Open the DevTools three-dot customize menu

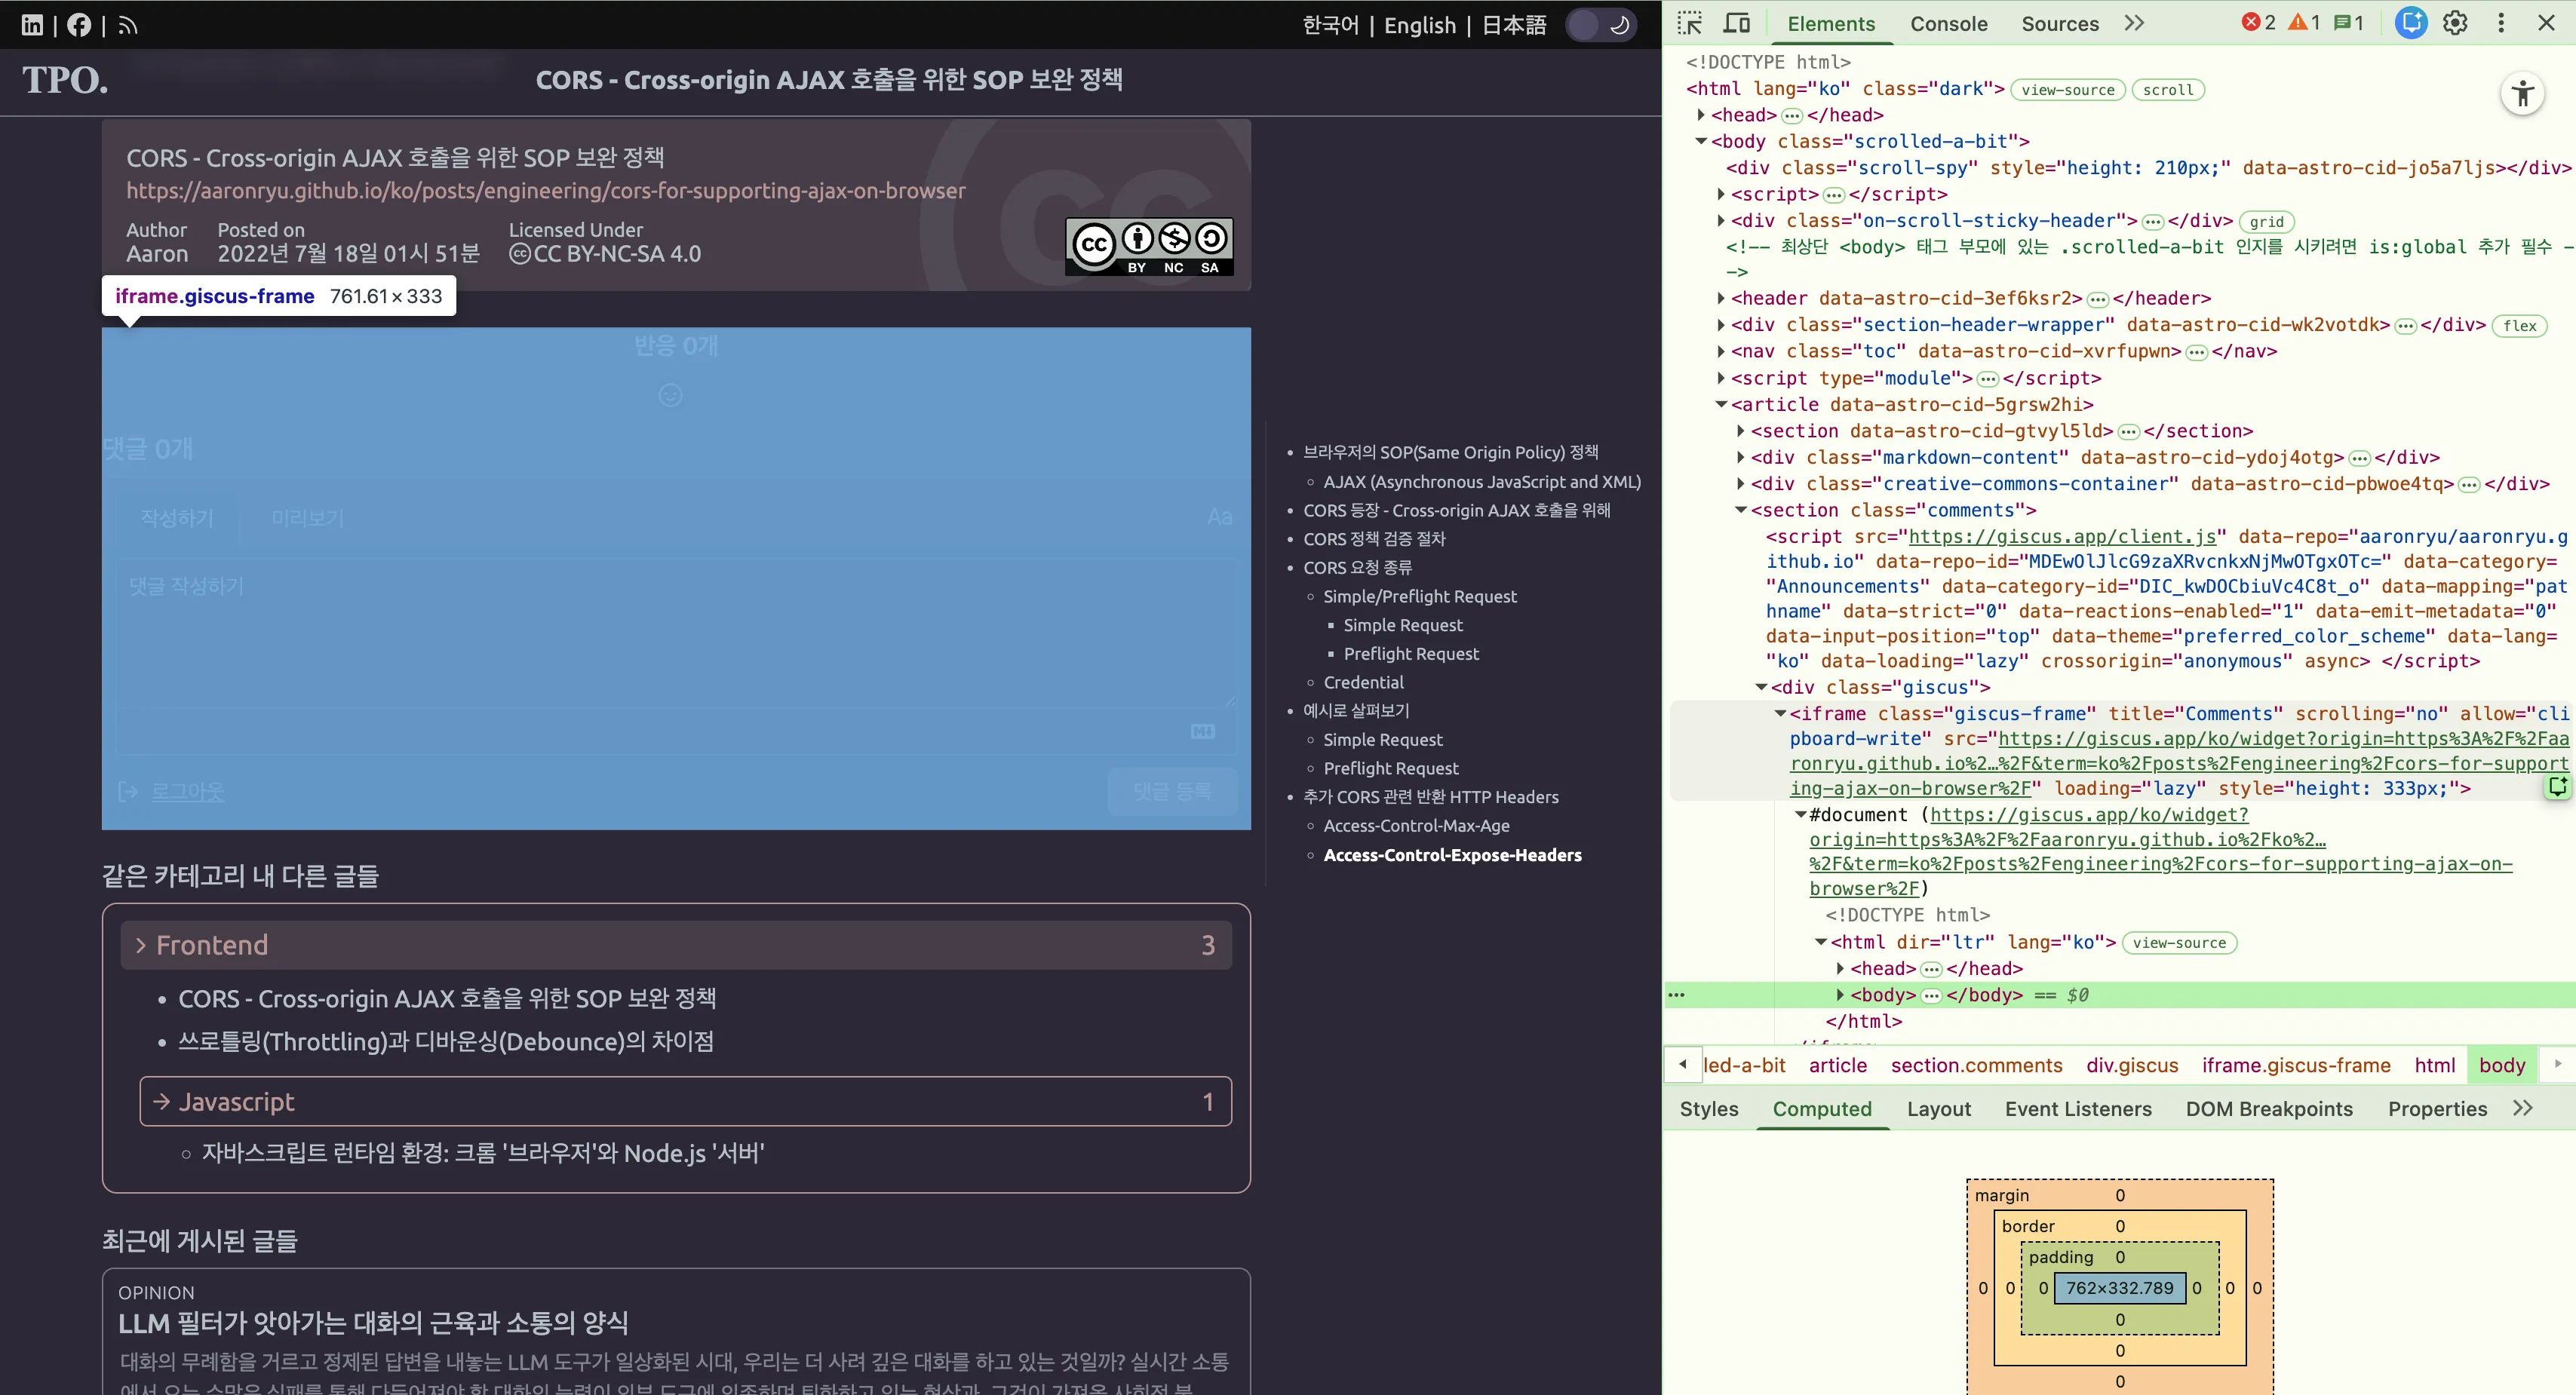coord(2501,22)
